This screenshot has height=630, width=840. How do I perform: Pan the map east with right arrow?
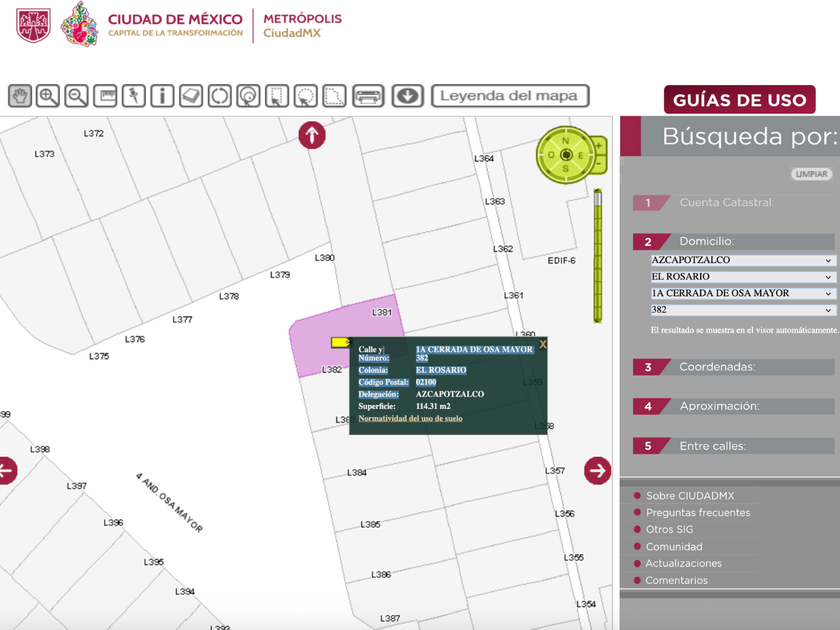pyautogui.click(x=597, y=470)
